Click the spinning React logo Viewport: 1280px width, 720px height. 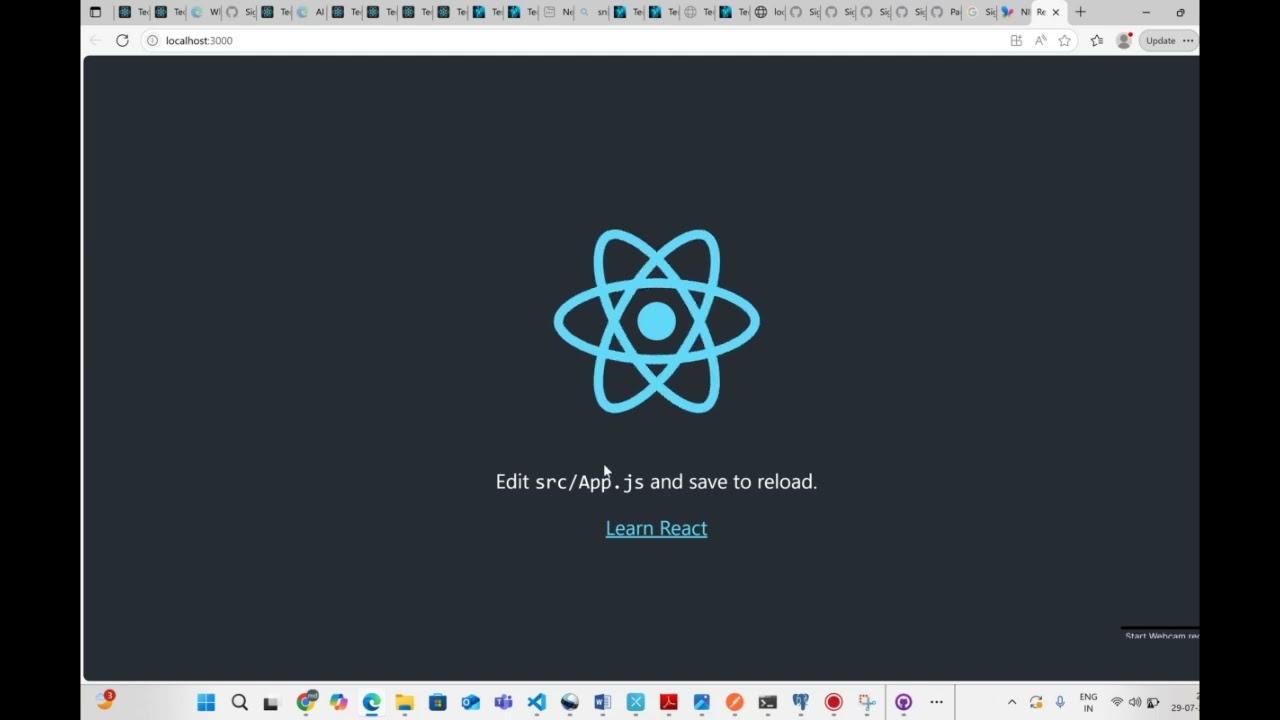point(657,321)
